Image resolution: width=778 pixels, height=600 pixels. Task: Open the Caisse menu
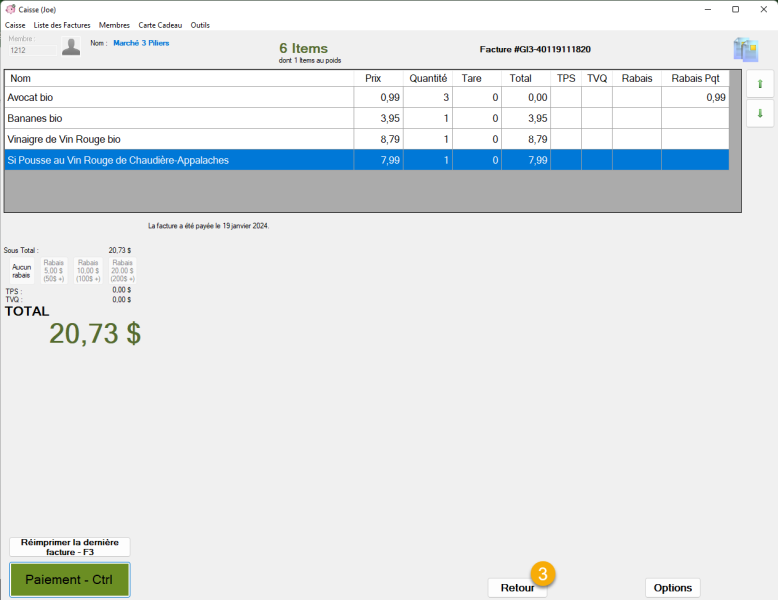click(x=15, y=25)
